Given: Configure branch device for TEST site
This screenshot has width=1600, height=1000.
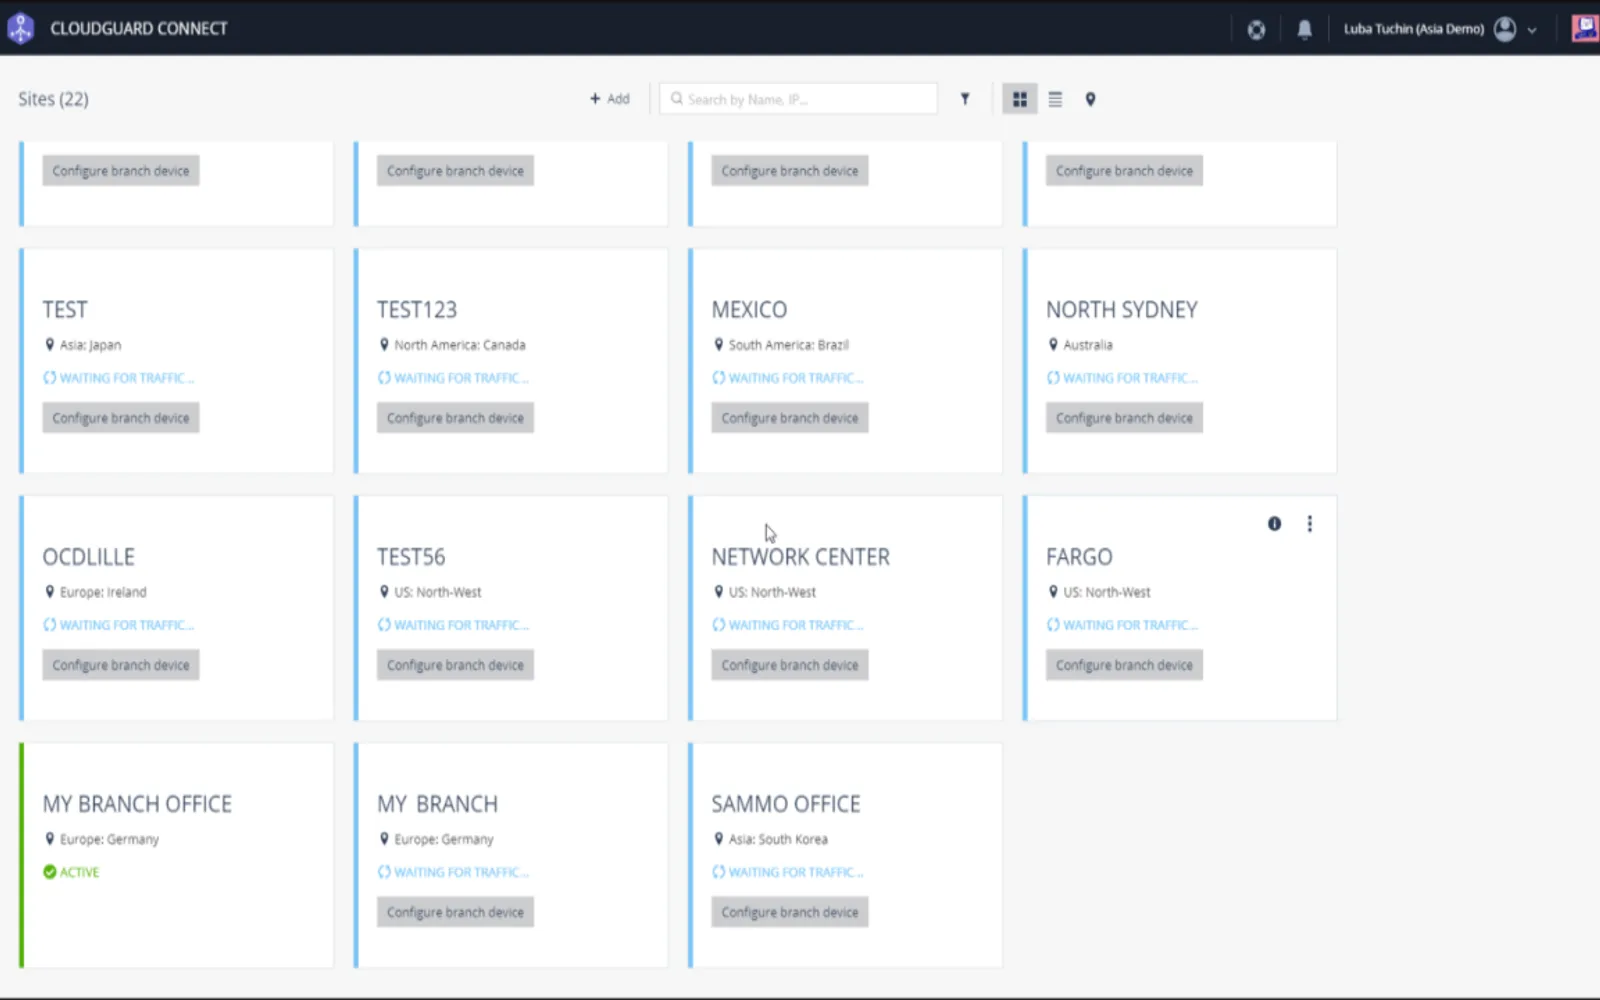Looking at the screenshot, I should coord(121,418).
